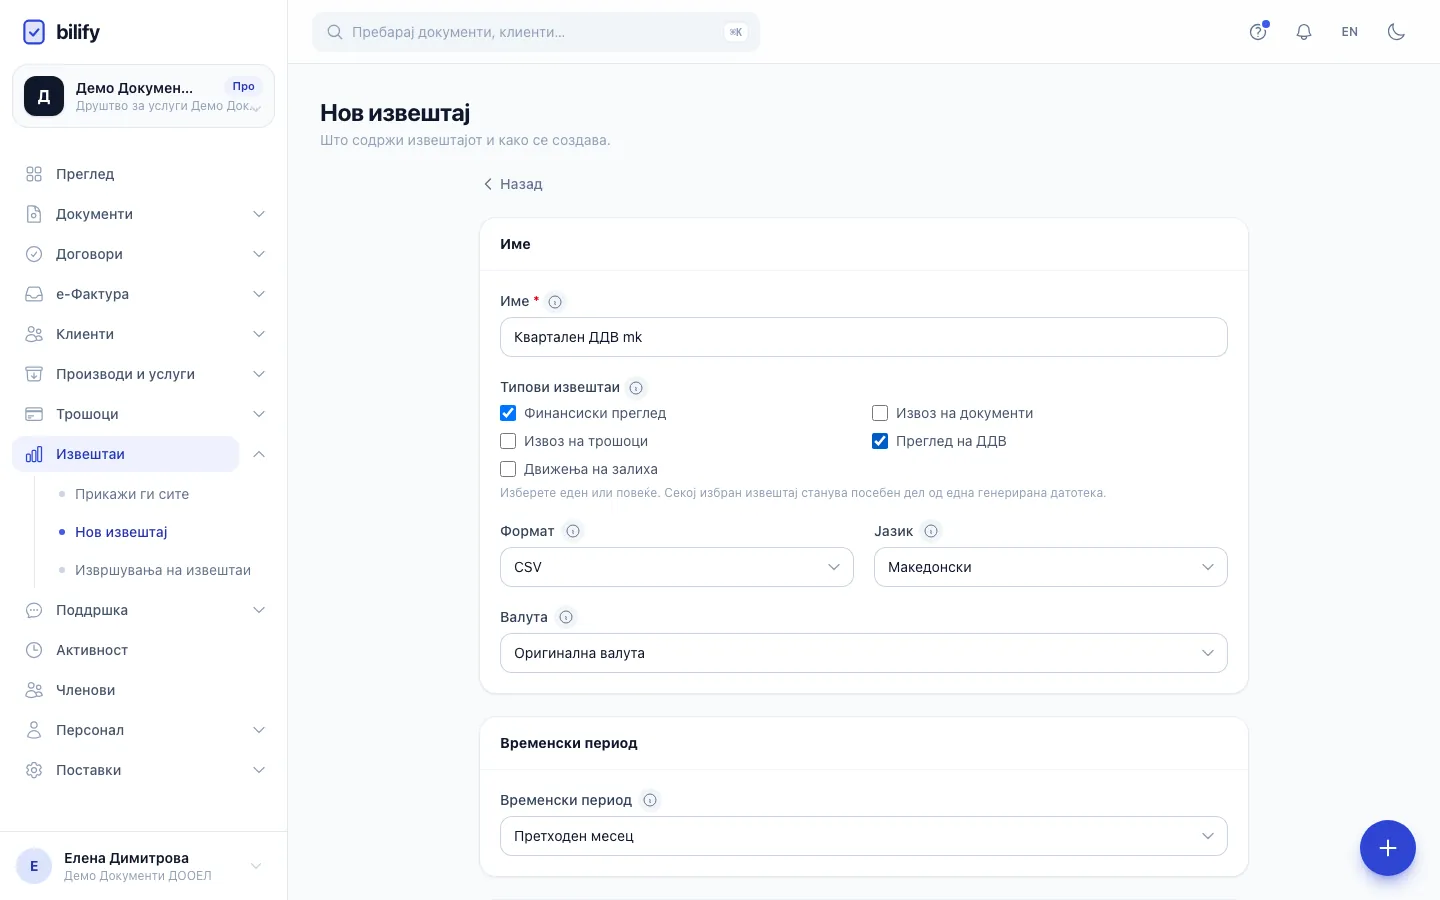Click info icon next to Формат

[573, 531]
